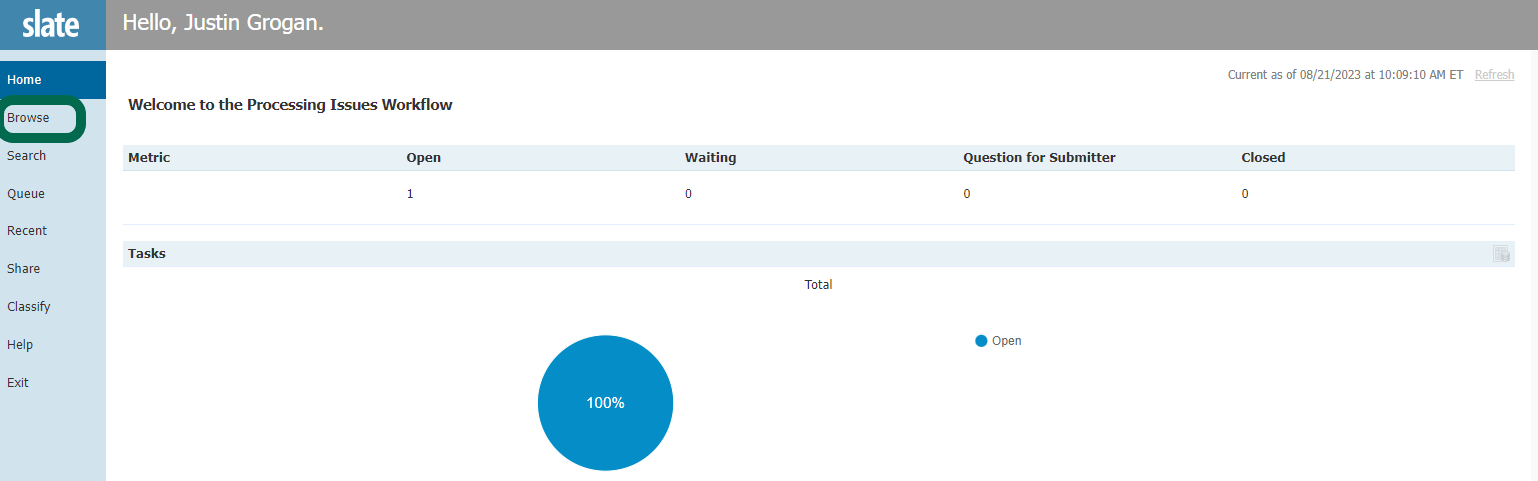
Task: Export Tasks chart using the header icon
Action: click(1501, 254)
